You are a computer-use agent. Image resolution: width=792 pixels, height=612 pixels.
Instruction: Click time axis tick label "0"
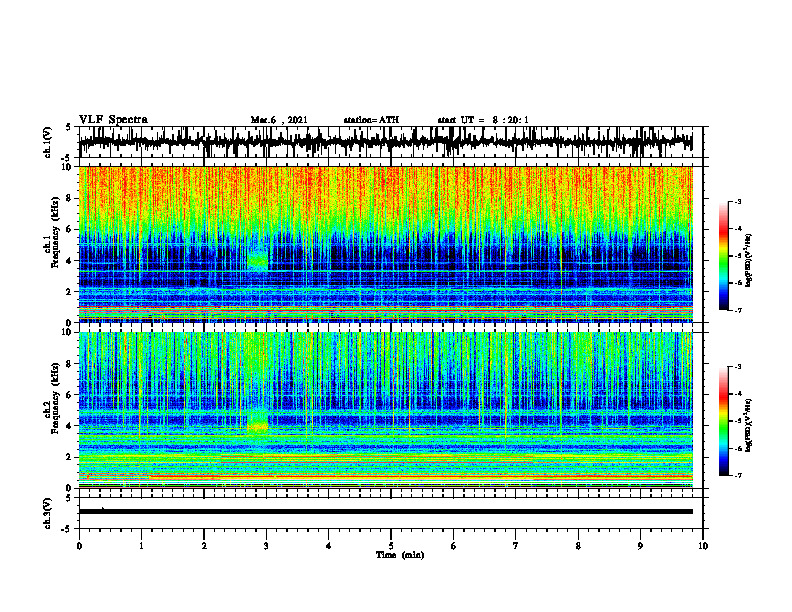click(x=79, y=546)
